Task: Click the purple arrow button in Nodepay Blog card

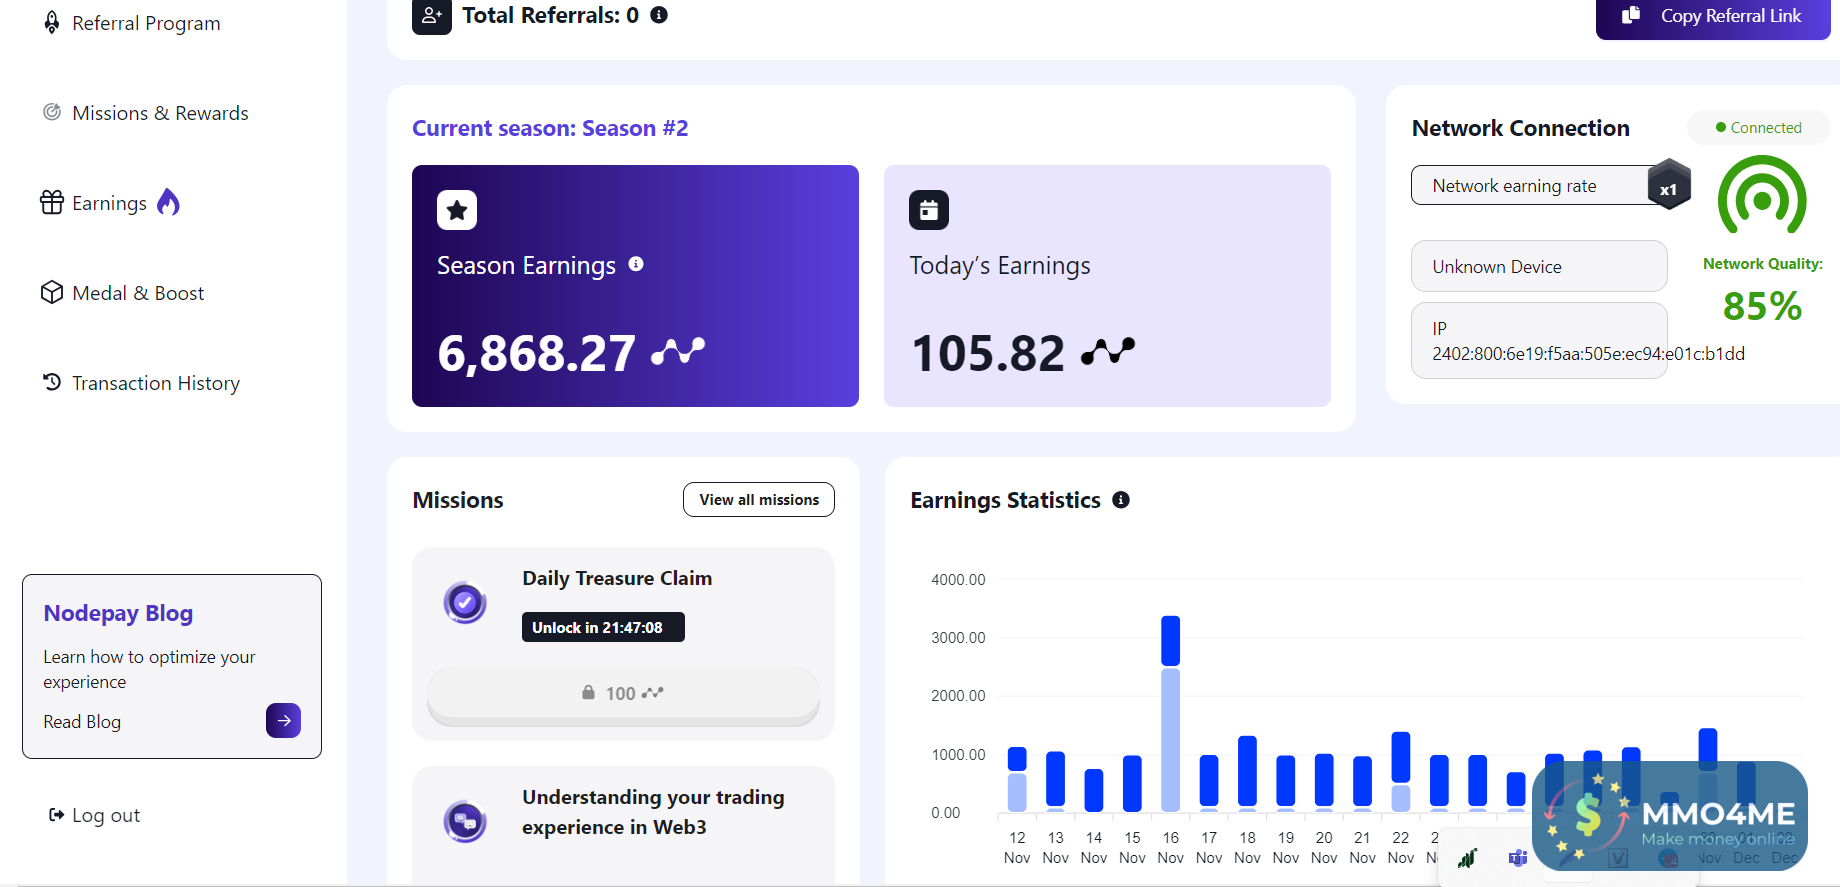Action: point(284,721)
